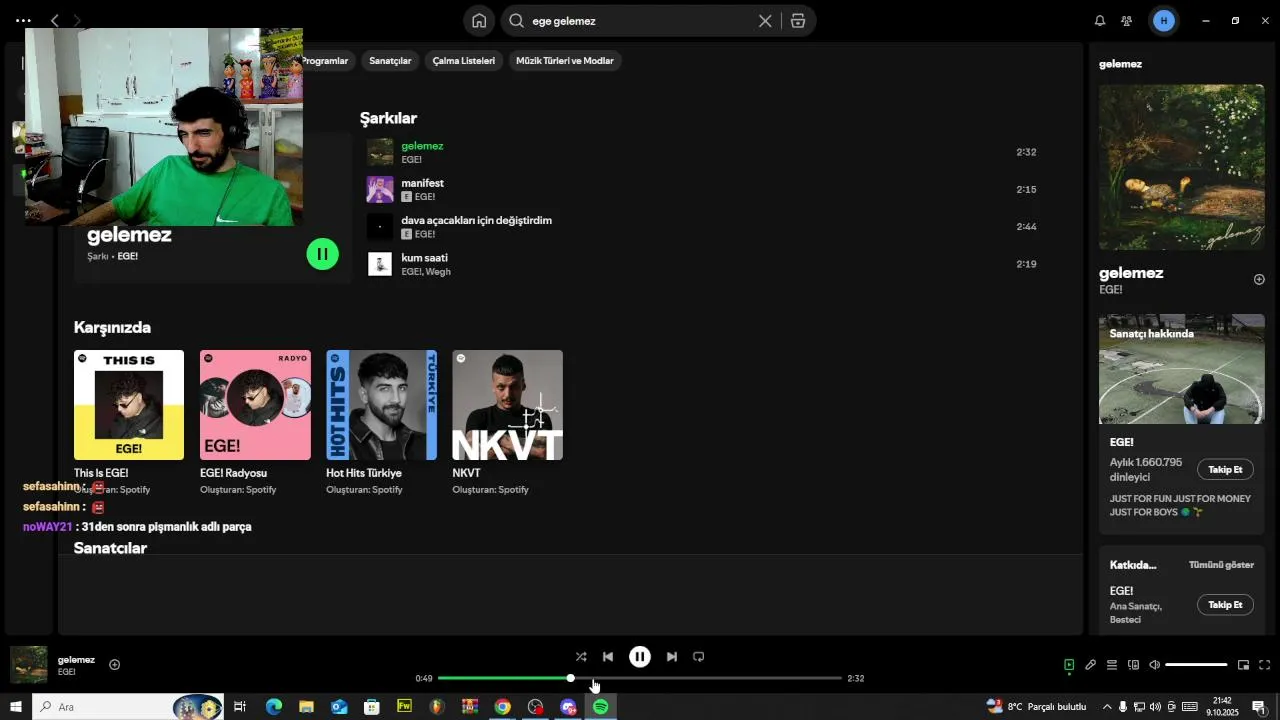Switch to Spotify on the taskbar

[x=600, y=707]
